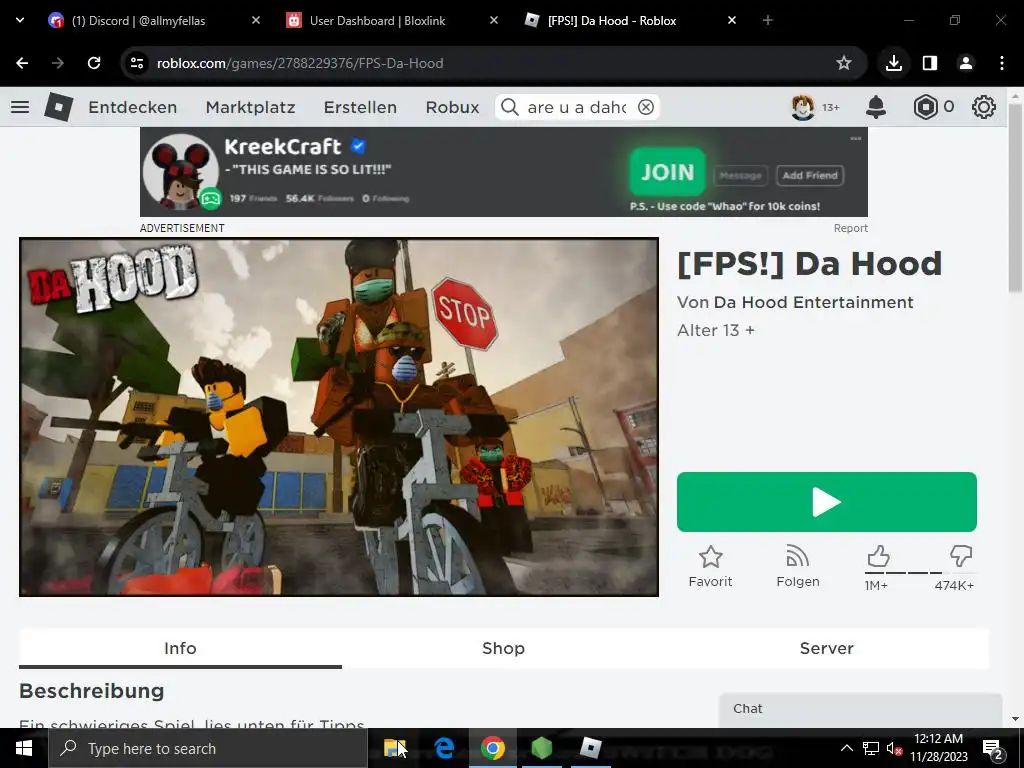
Task: Open the Server tab
Action: coord(827,648)
